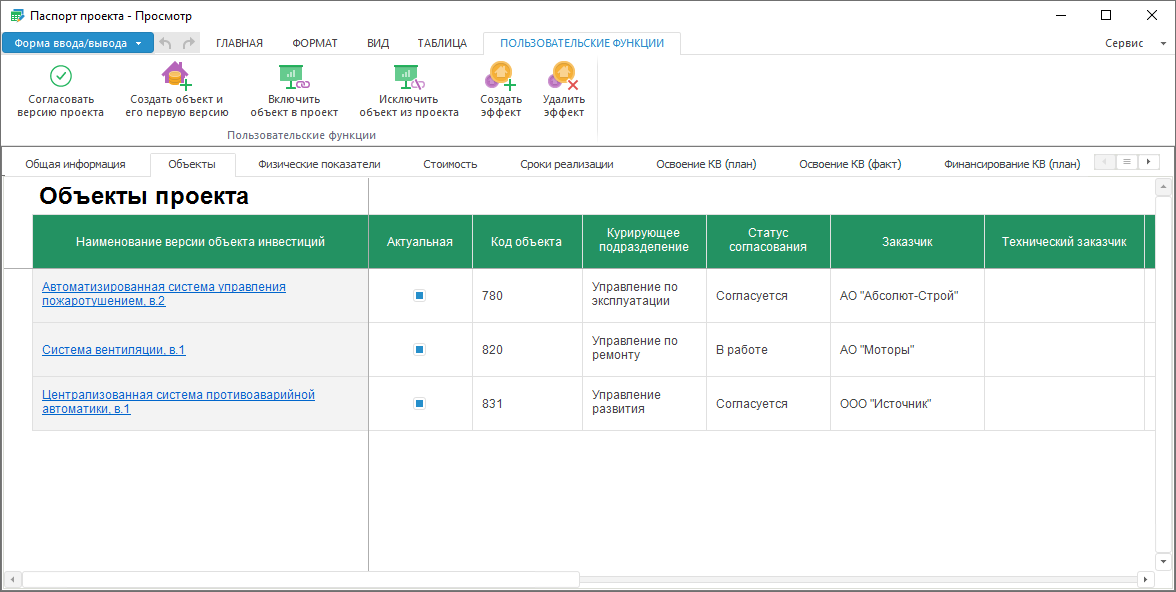Image resolution: width=1176 pixels, height=592 pixels.
Task: Click the Удалить эффект icon
Action: [563, 76]
